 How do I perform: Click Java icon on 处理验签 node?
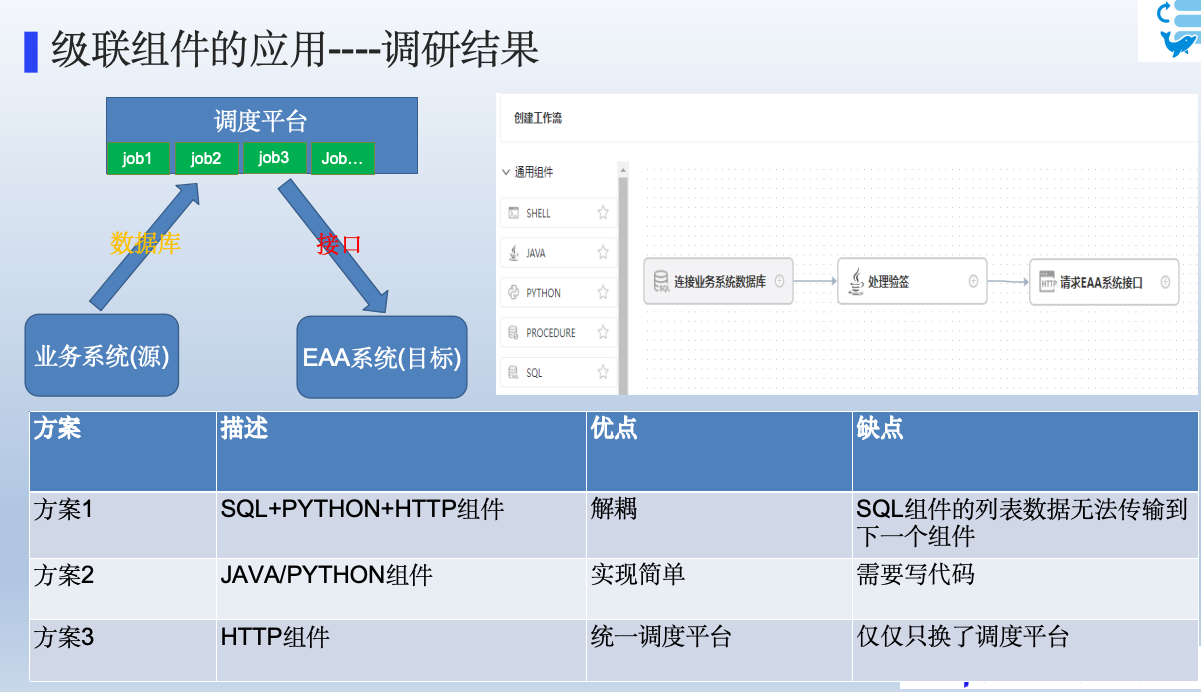point(855,282)
